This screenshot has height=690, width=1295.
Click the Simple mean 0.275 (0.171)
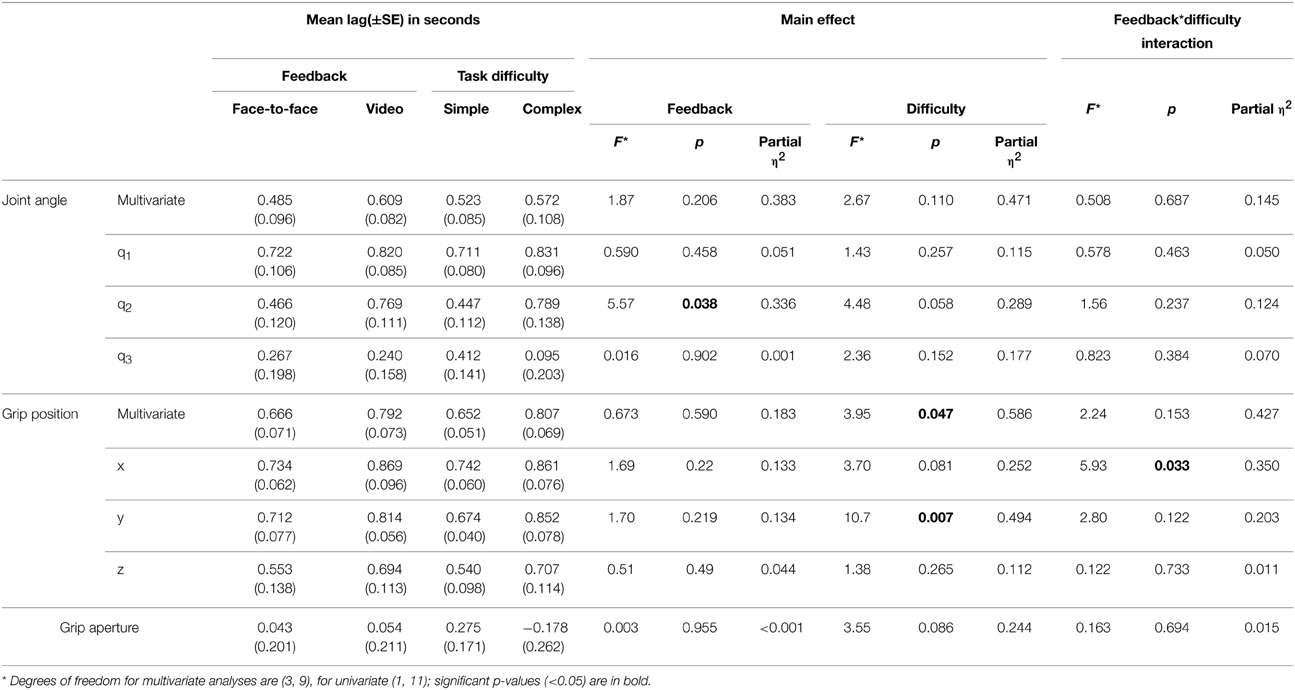click(466, 637)
